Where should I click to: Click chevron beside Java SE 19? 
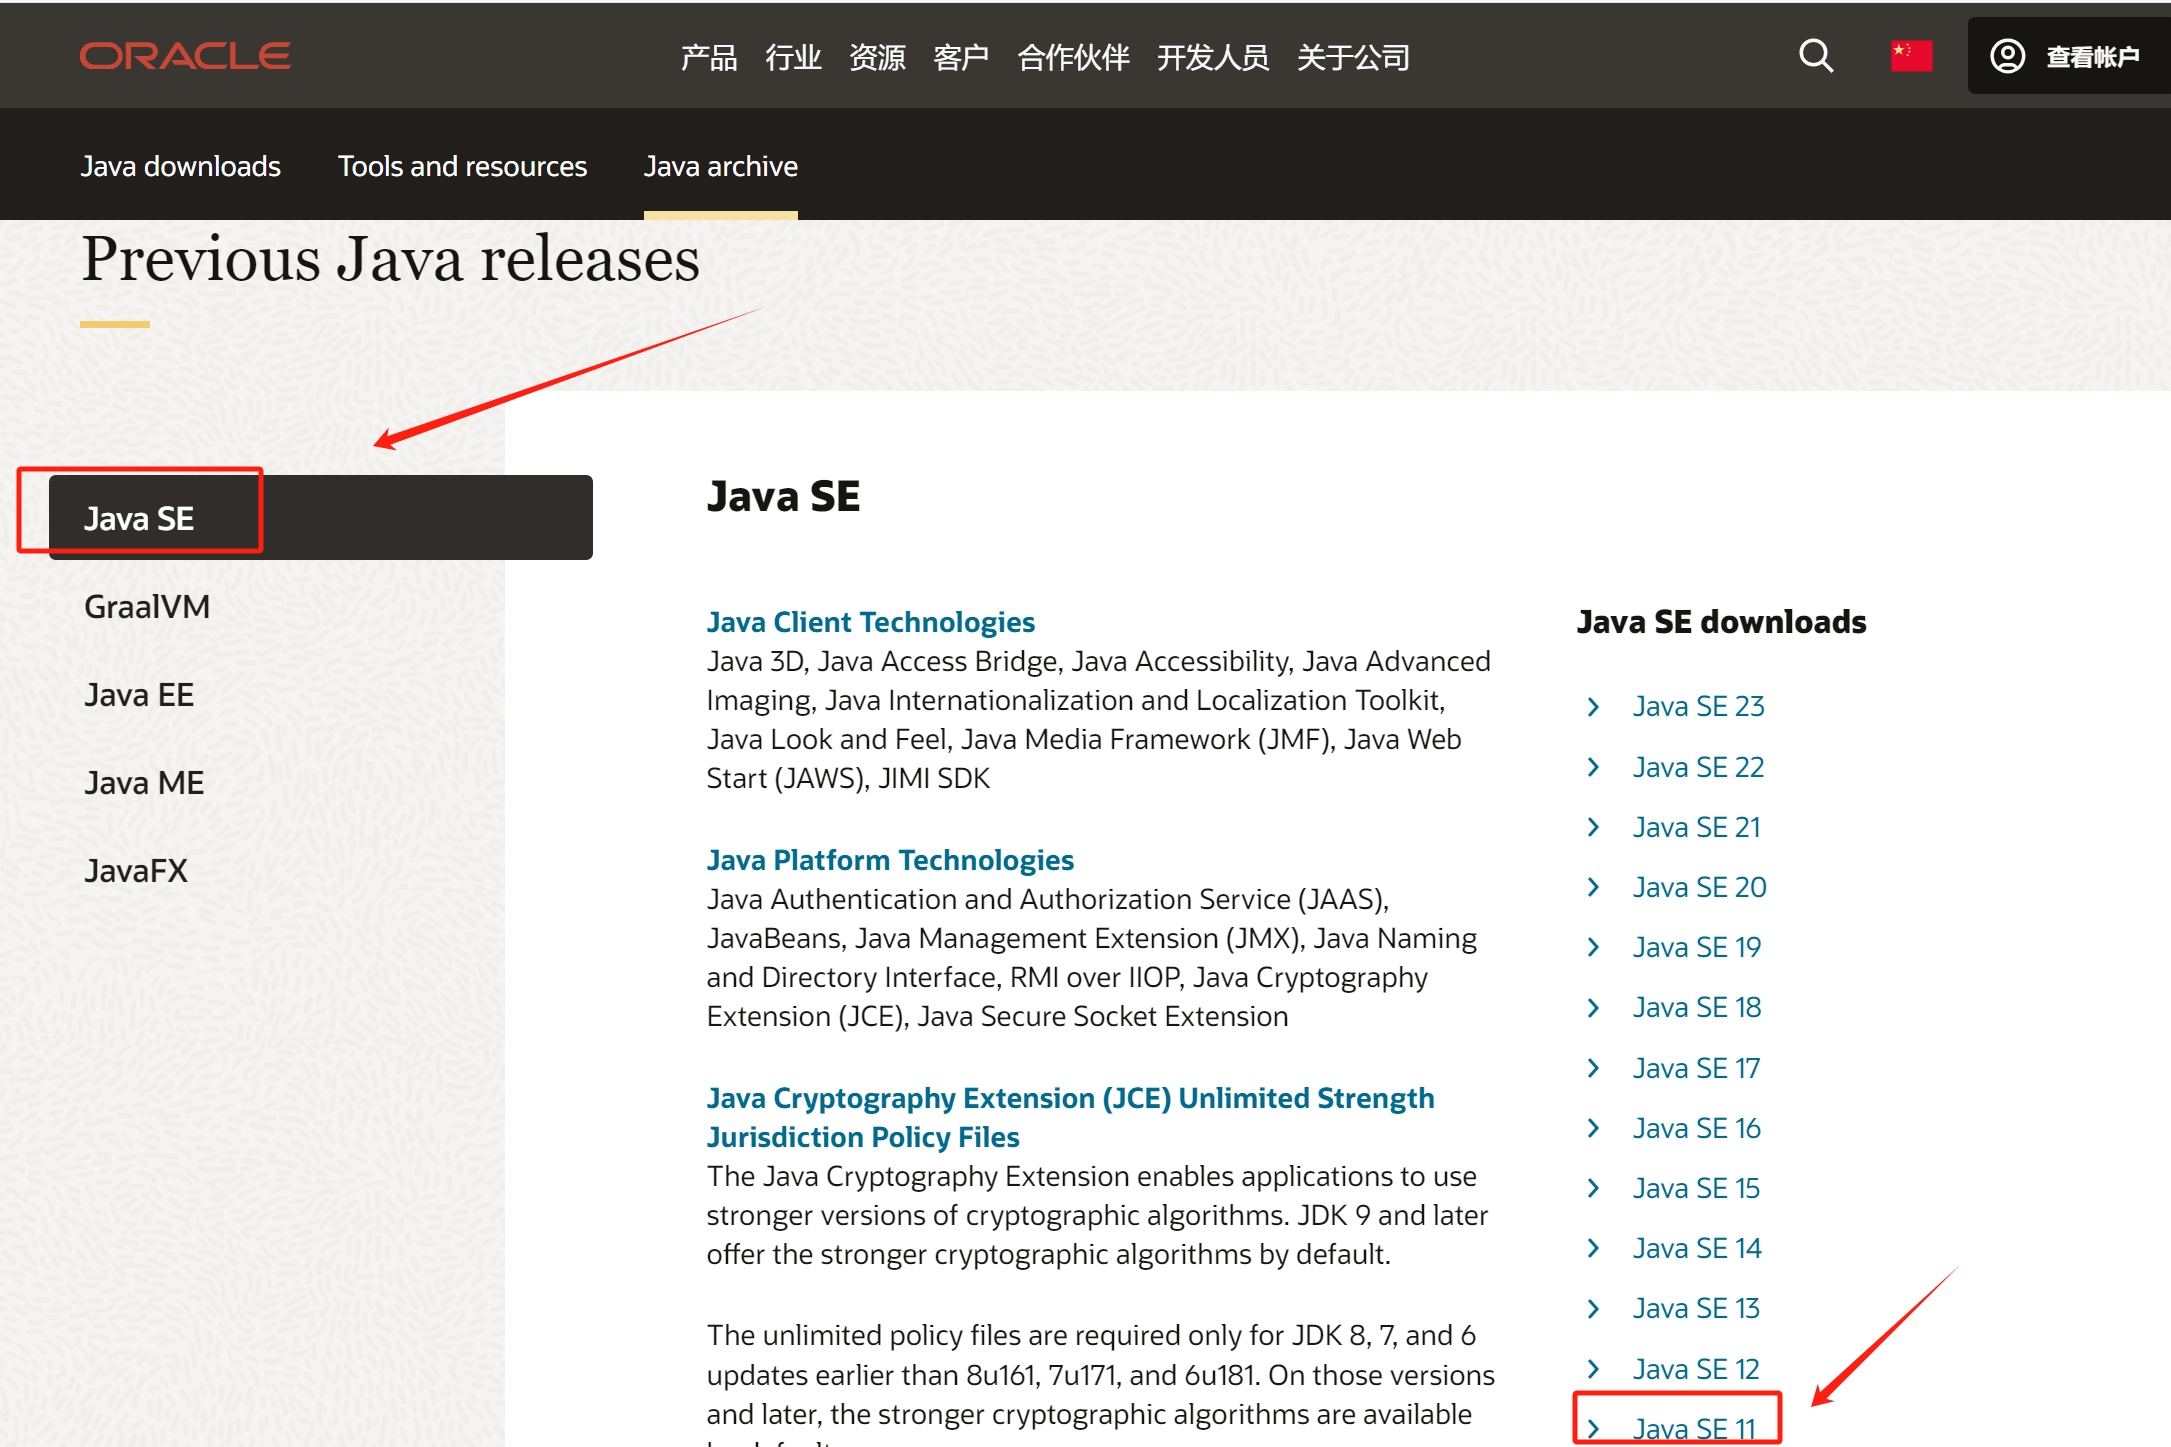1593,947
